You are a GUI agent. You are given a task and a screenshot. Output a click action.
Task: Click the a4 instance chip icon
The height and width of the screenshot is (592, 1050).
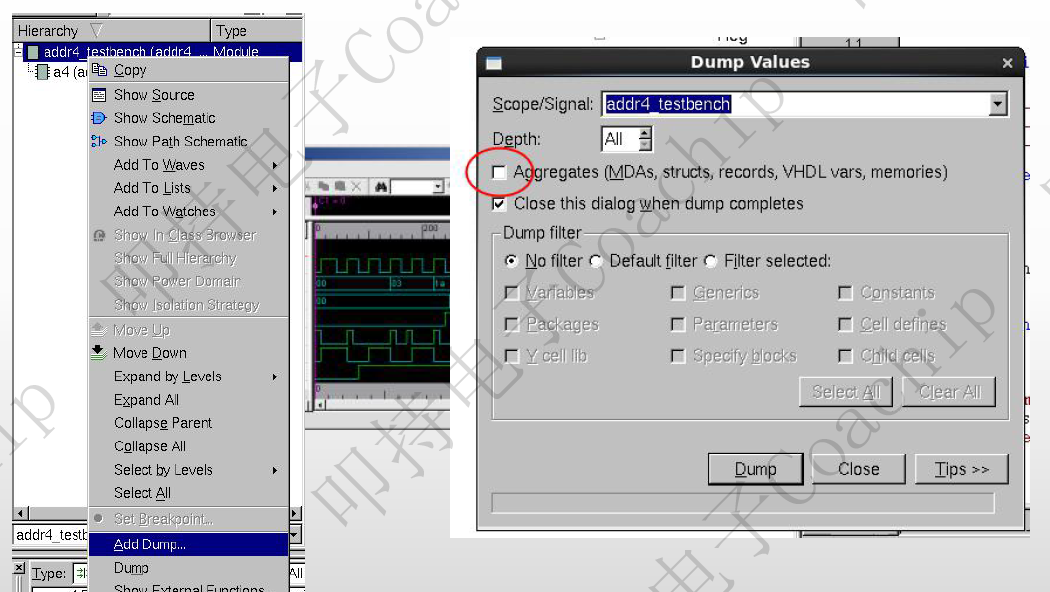[42, 72]
